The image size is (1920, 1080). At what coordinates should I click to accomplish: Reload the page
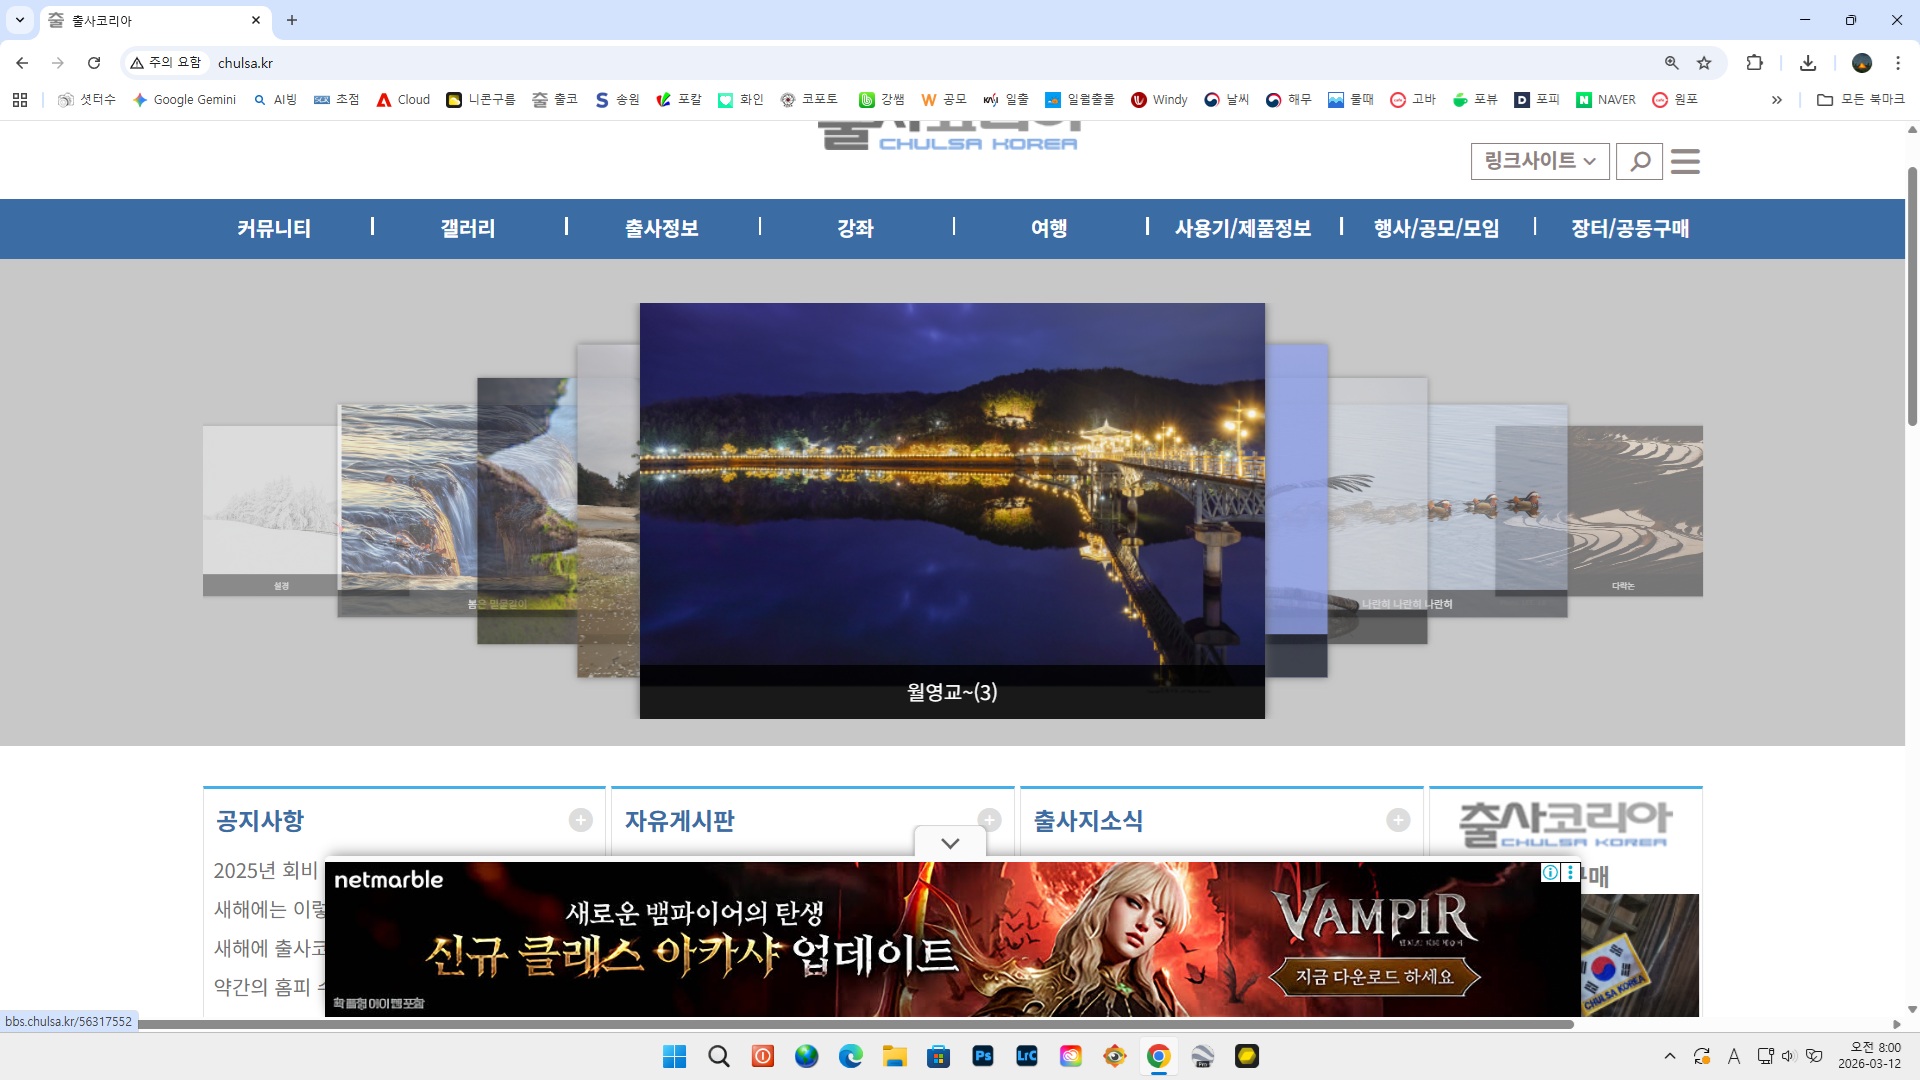(94, 63)
